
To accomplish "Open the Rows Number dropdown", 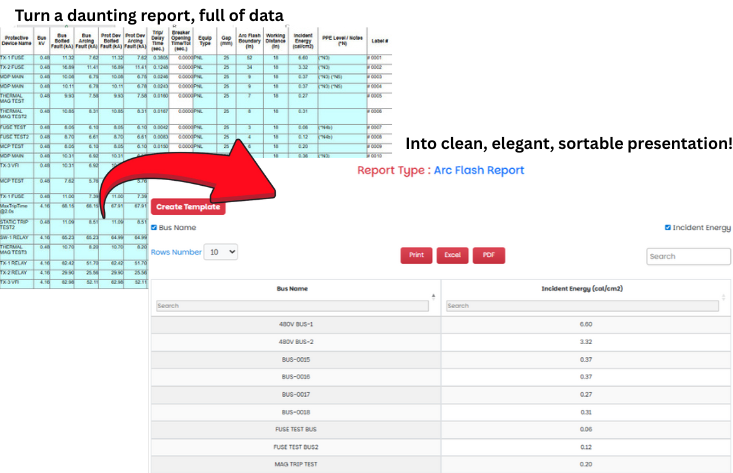I will [220, 252].
